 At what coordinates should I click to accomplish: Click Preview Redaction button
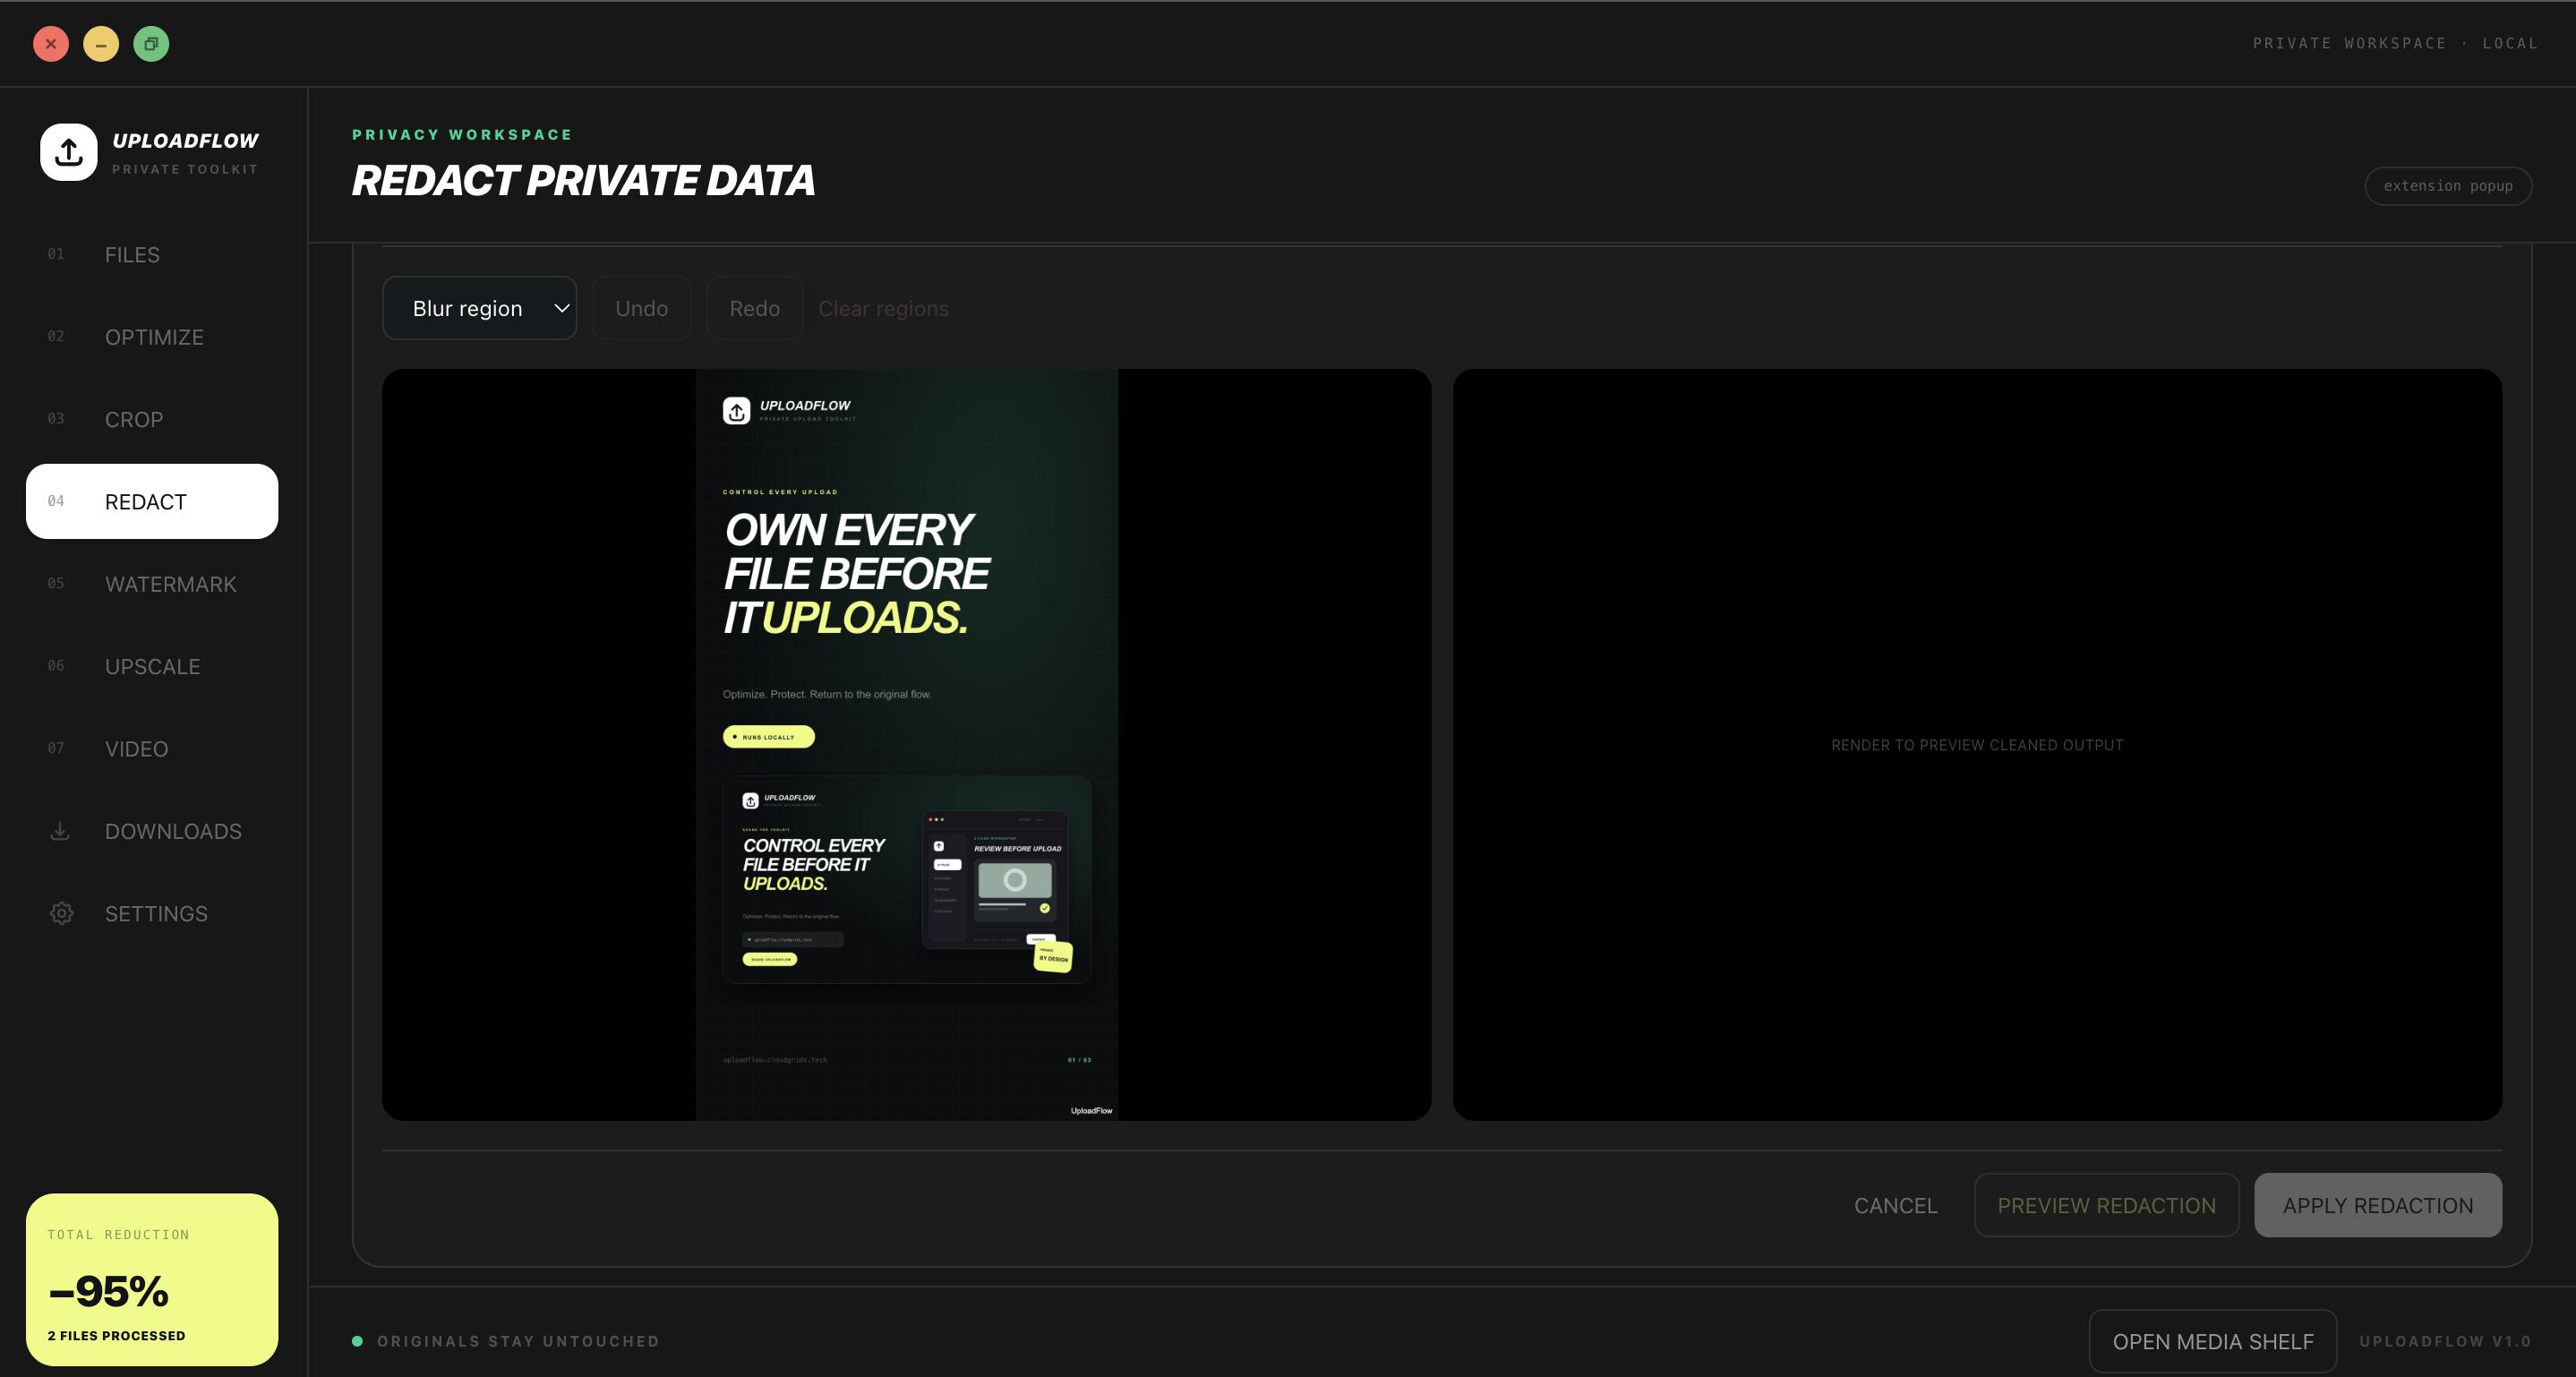pos(2107,1205)
